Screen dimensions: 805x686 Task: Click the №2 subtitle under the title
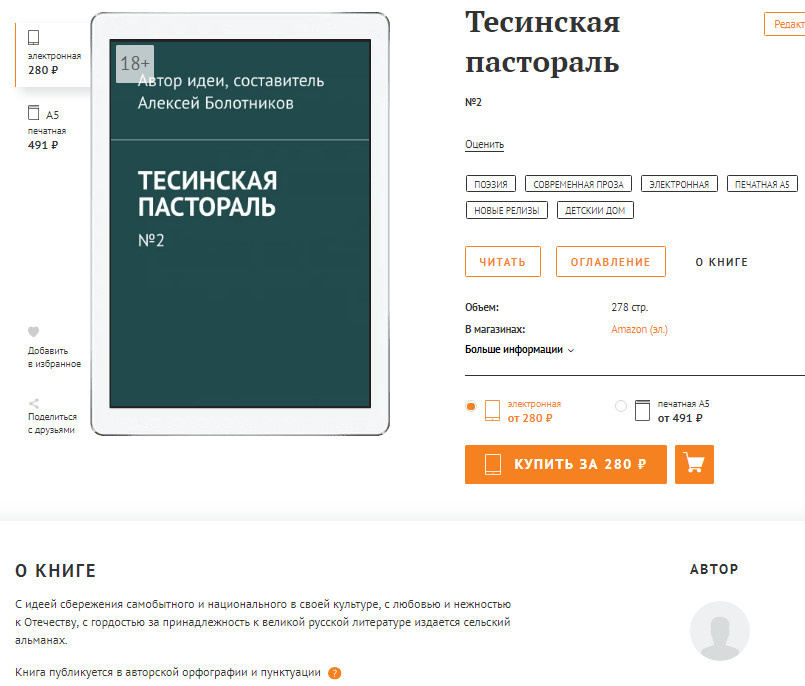click(x=473, y=102)
